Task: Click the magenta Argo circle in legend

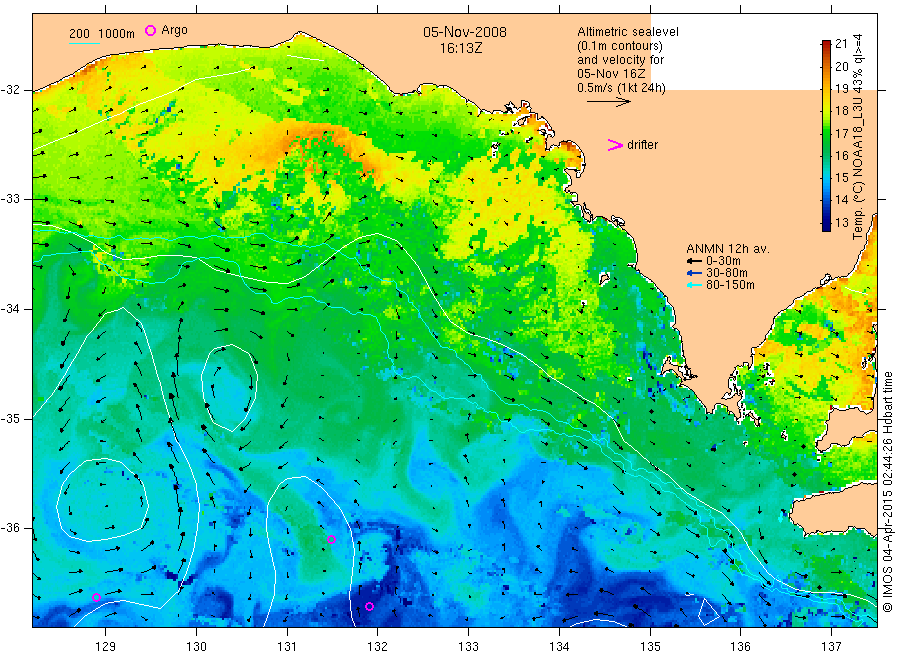Action: point(150,30)
